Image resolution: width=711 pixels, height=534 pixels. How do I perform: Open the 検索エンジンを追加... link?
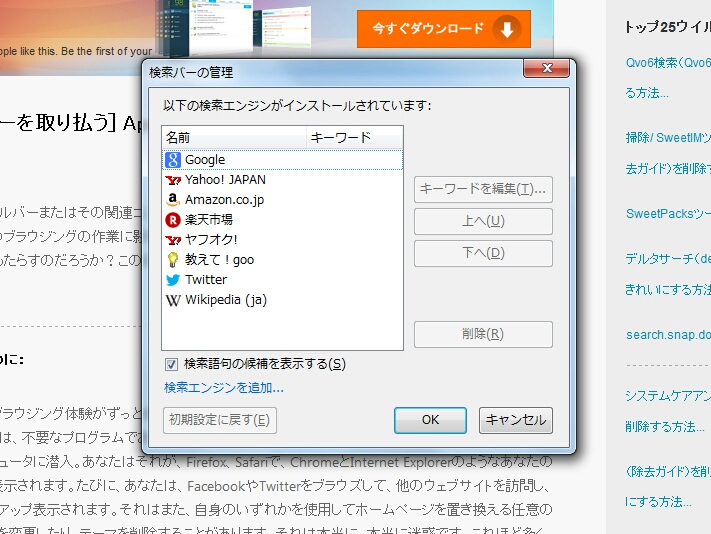click(224, 388)
